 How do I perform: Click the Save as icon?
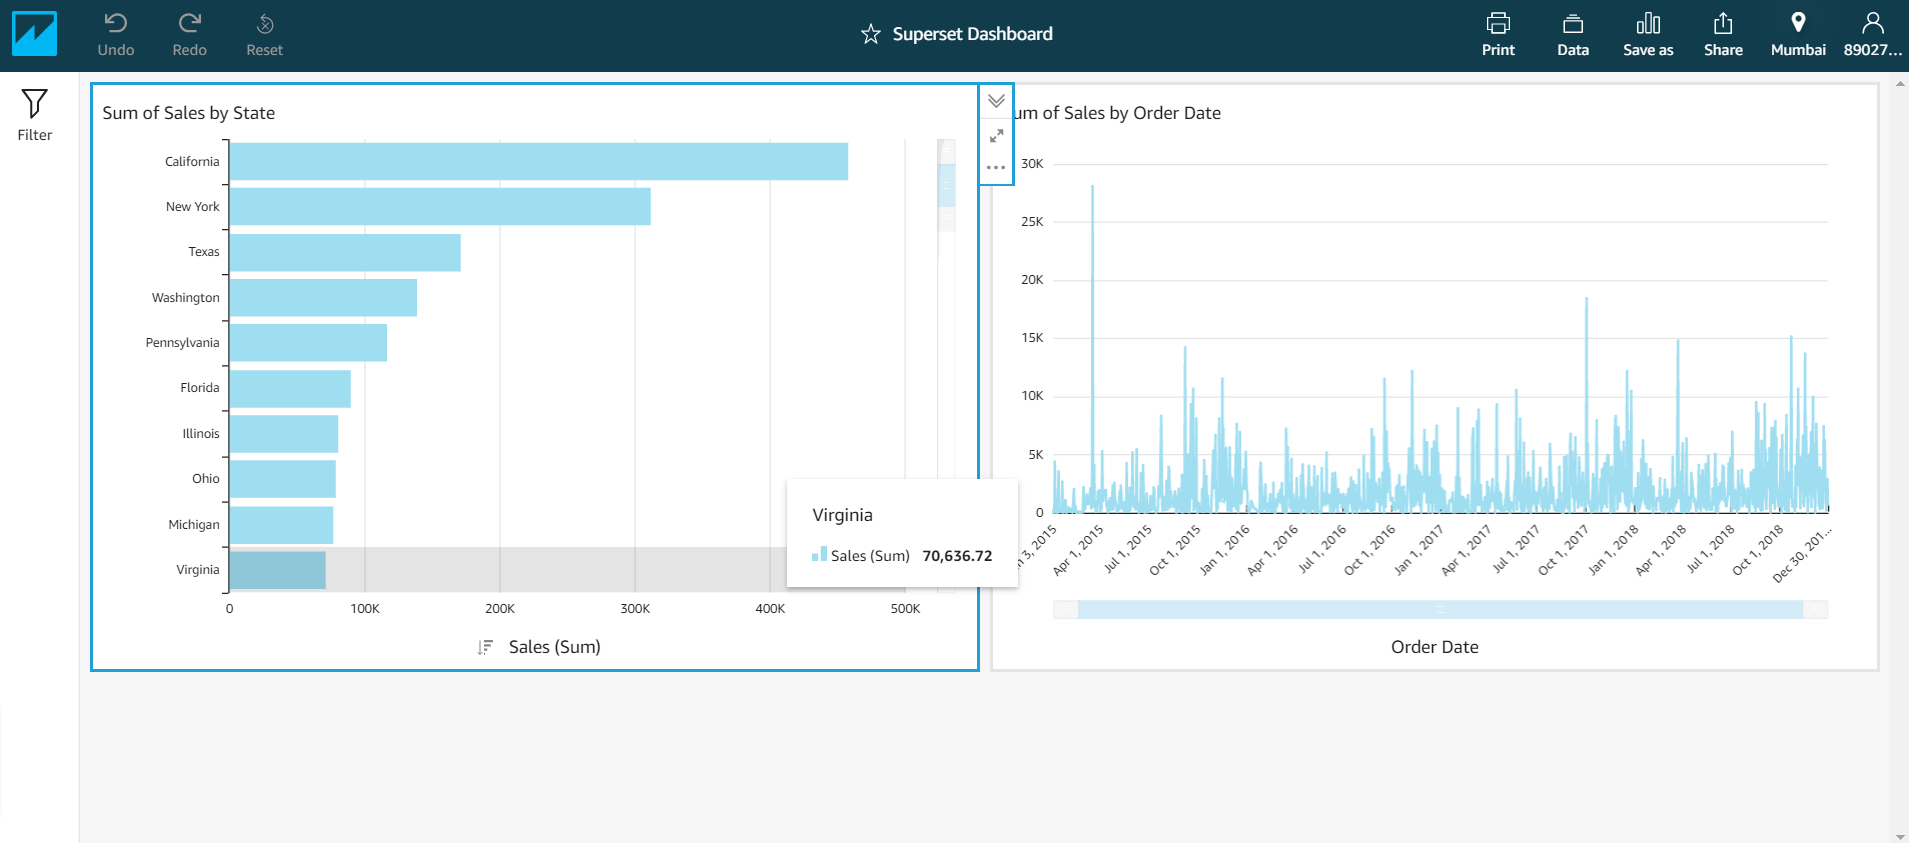pyautogui.click(x=1648, y=34)
